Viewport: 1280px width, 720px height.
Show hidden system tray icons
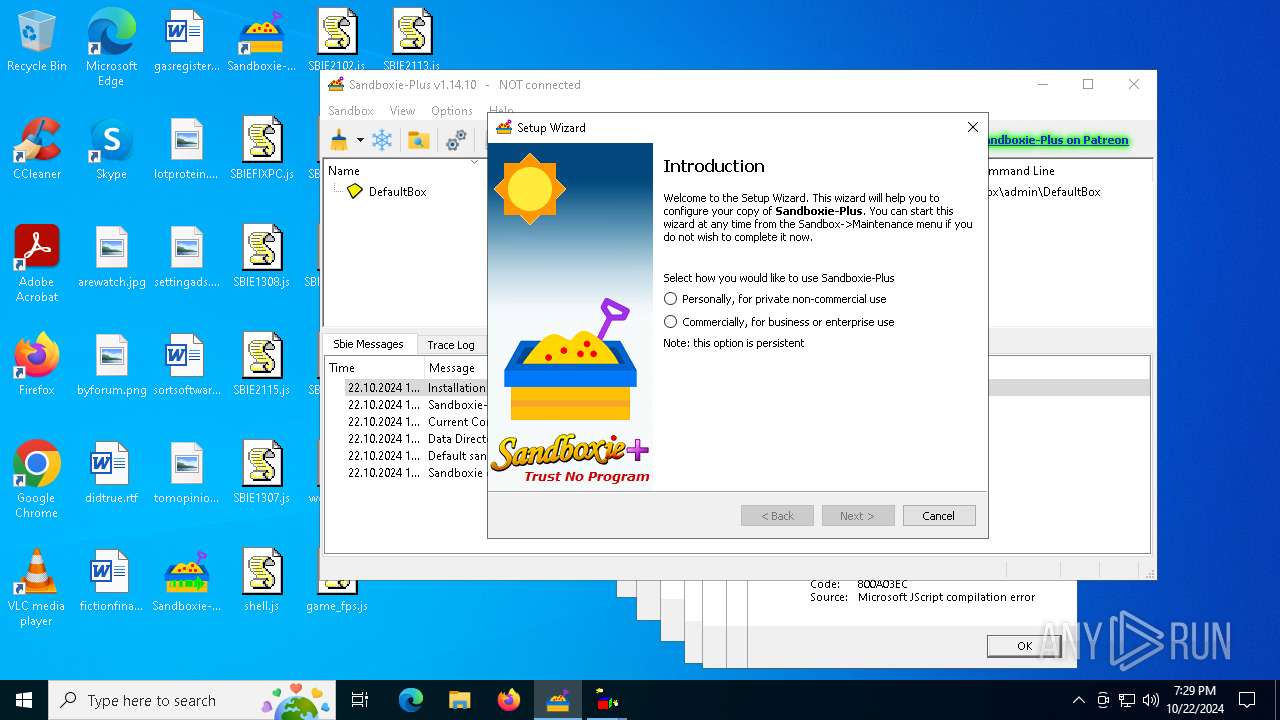click(1078, 700)
